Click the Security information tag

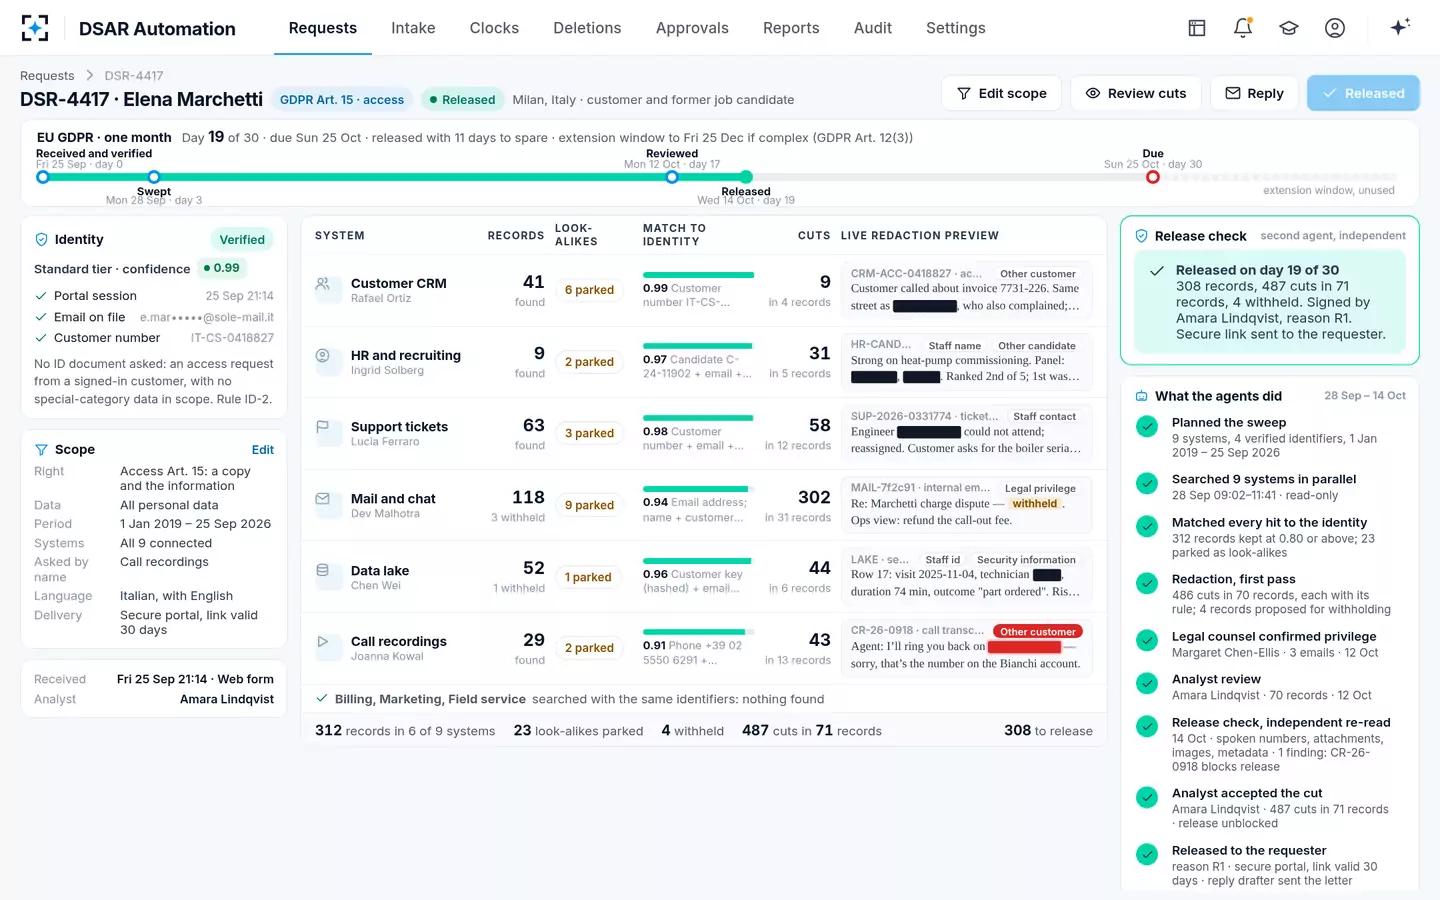click(x=1026, y=560)
